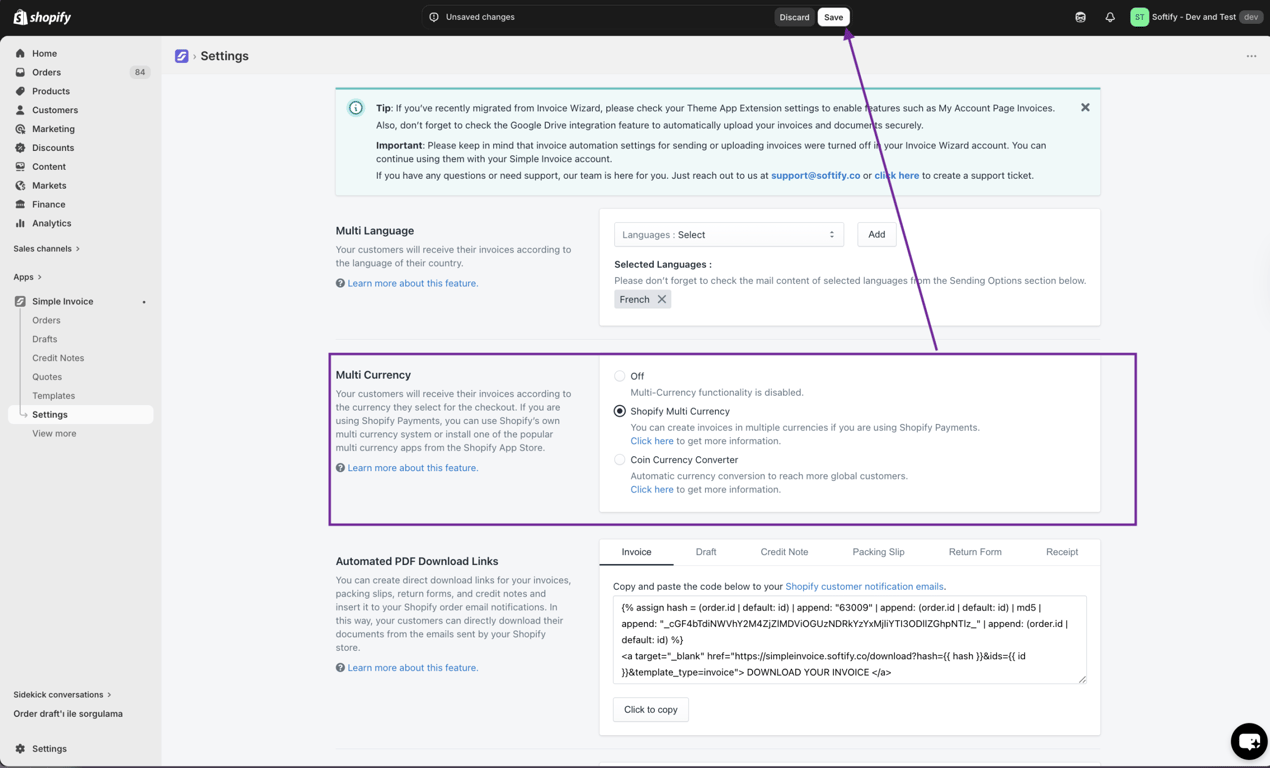Open the three-dot more options menu
Image resolution: width=1270 pixels, height=768 pixels.
click(x=1251, y=56)
